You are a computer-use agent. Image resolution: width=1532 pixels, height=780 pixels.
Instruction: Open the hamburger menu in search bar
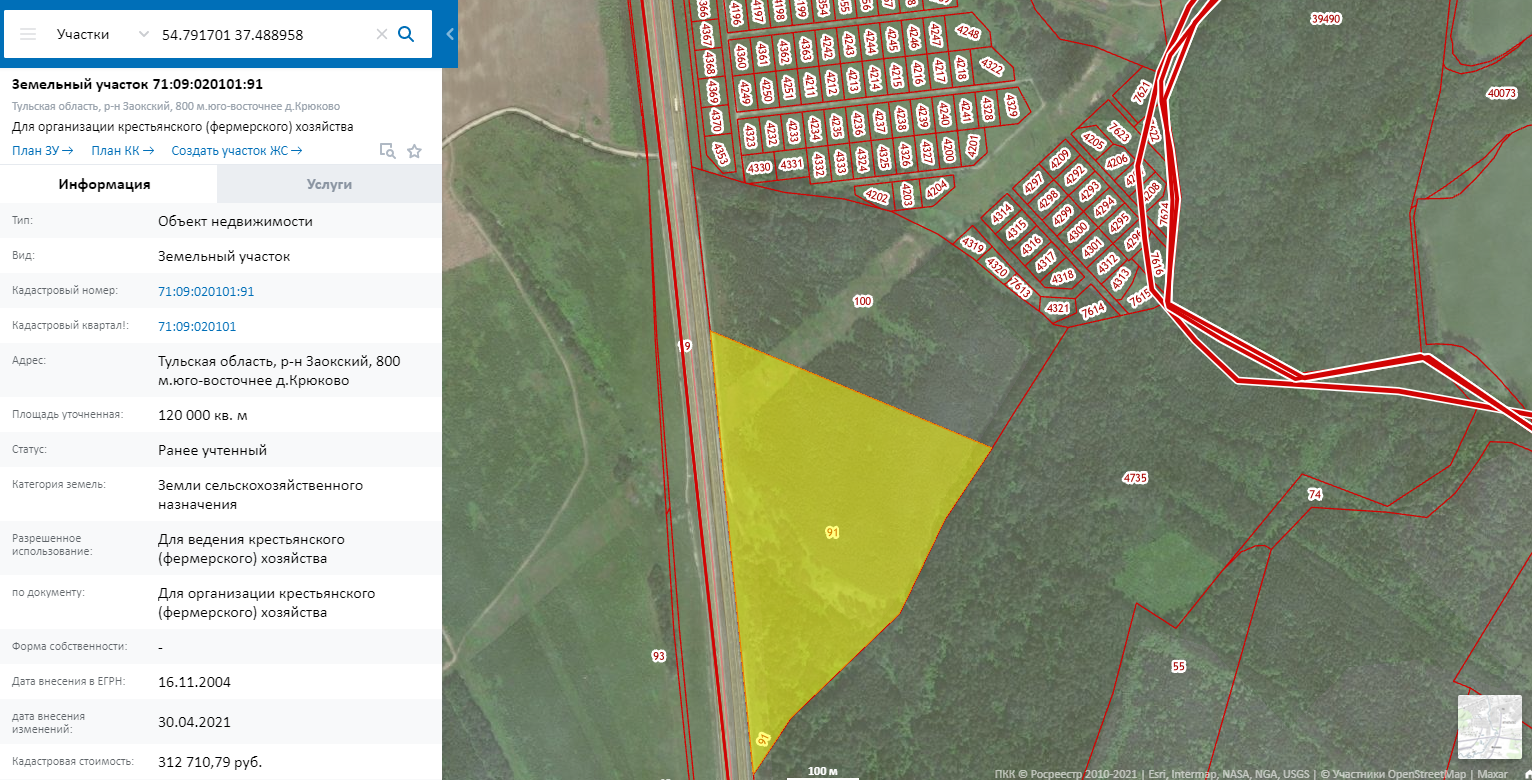click(28, 34)
